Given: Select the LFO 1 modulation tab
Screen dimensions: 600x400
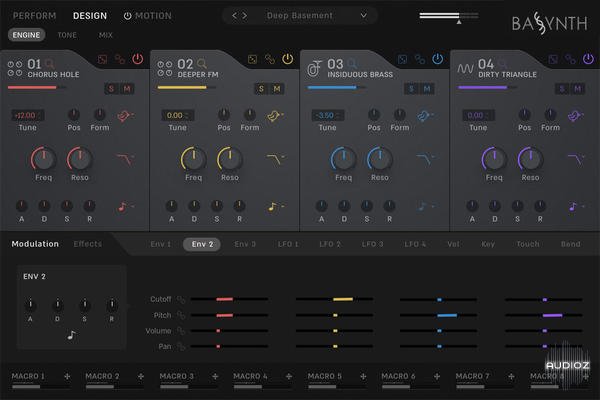Looking at the screenshot, I should pos(288,244).
